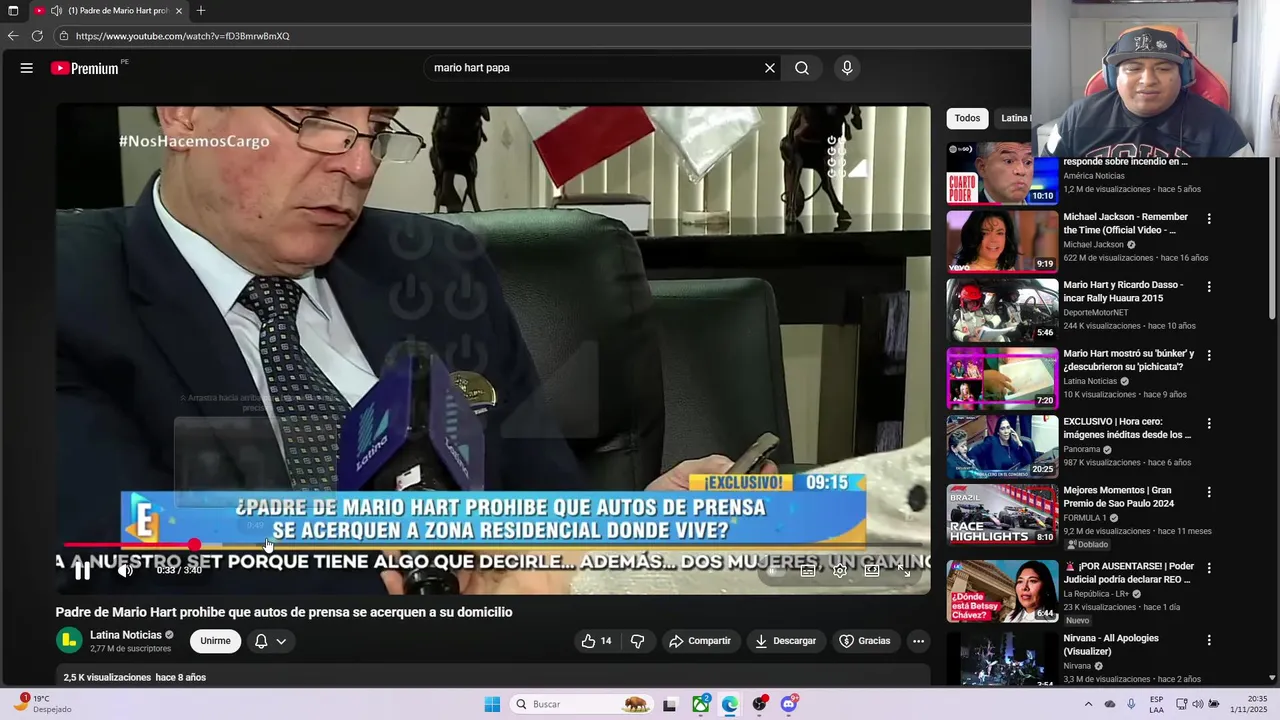Viewport: 1280px width, 720px height.
Task: Open options for Nirvana video
Action: point(1209,640)
